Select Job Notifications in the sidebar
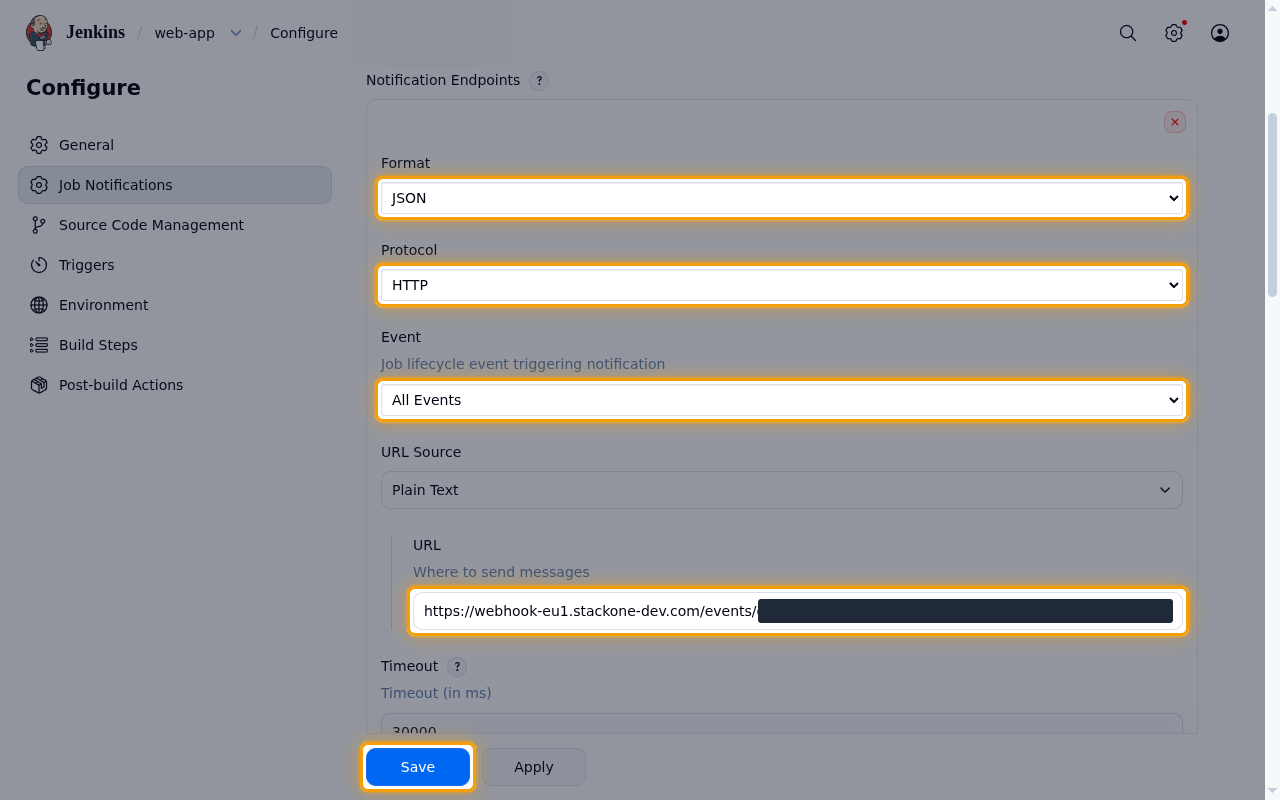The width and height of the screenshot is (1280, 800). click(175, 185)
